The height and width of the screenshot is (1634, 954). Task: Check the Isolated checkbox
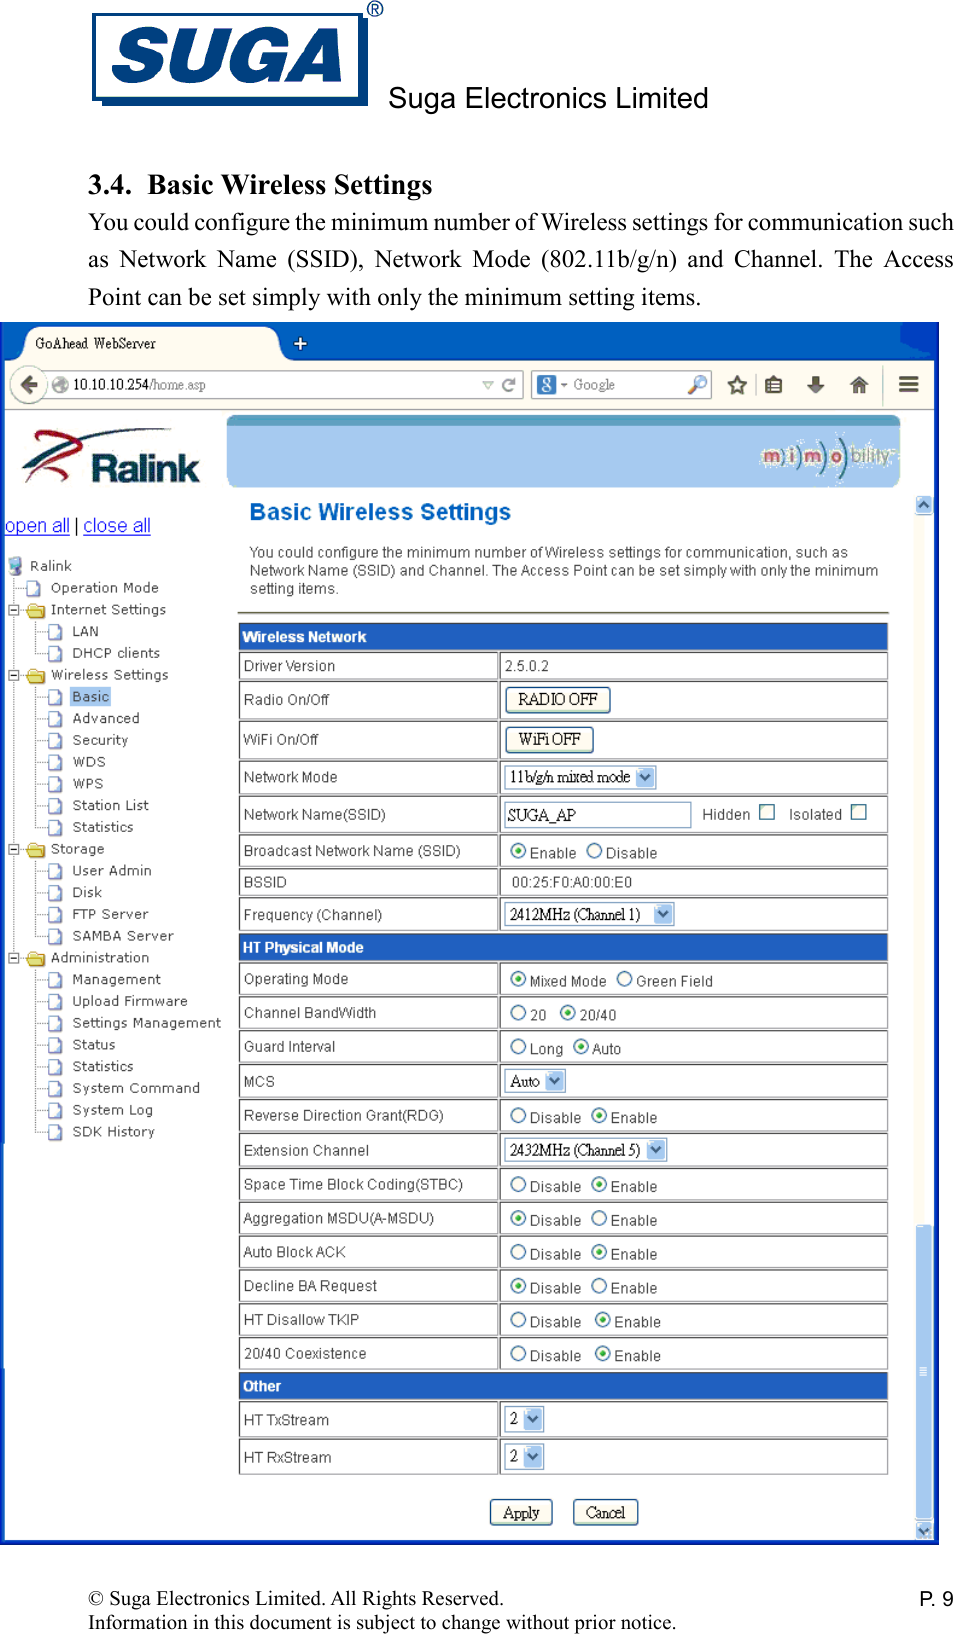pos(858,812)
